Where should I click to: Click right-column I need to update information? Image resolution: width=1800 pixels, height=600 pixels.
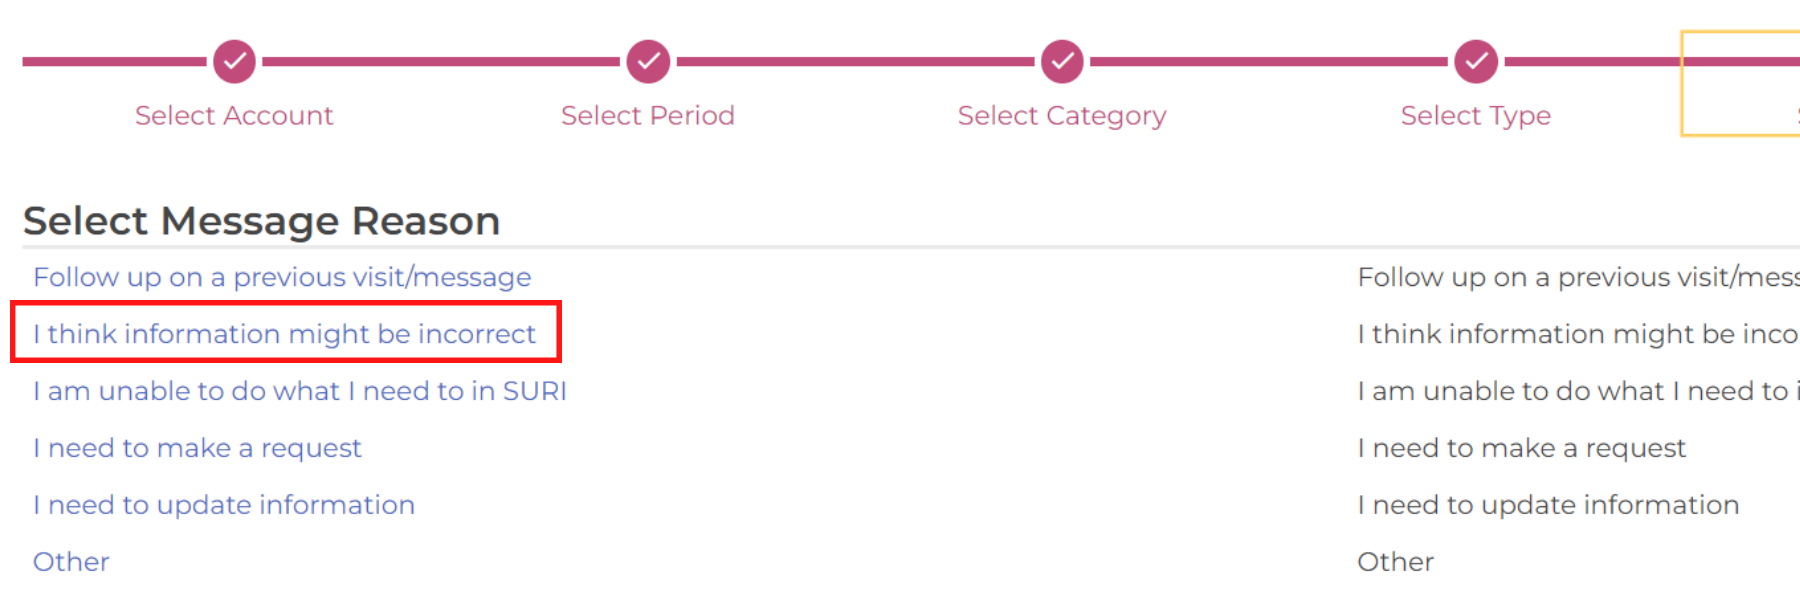coord(1548,505)
